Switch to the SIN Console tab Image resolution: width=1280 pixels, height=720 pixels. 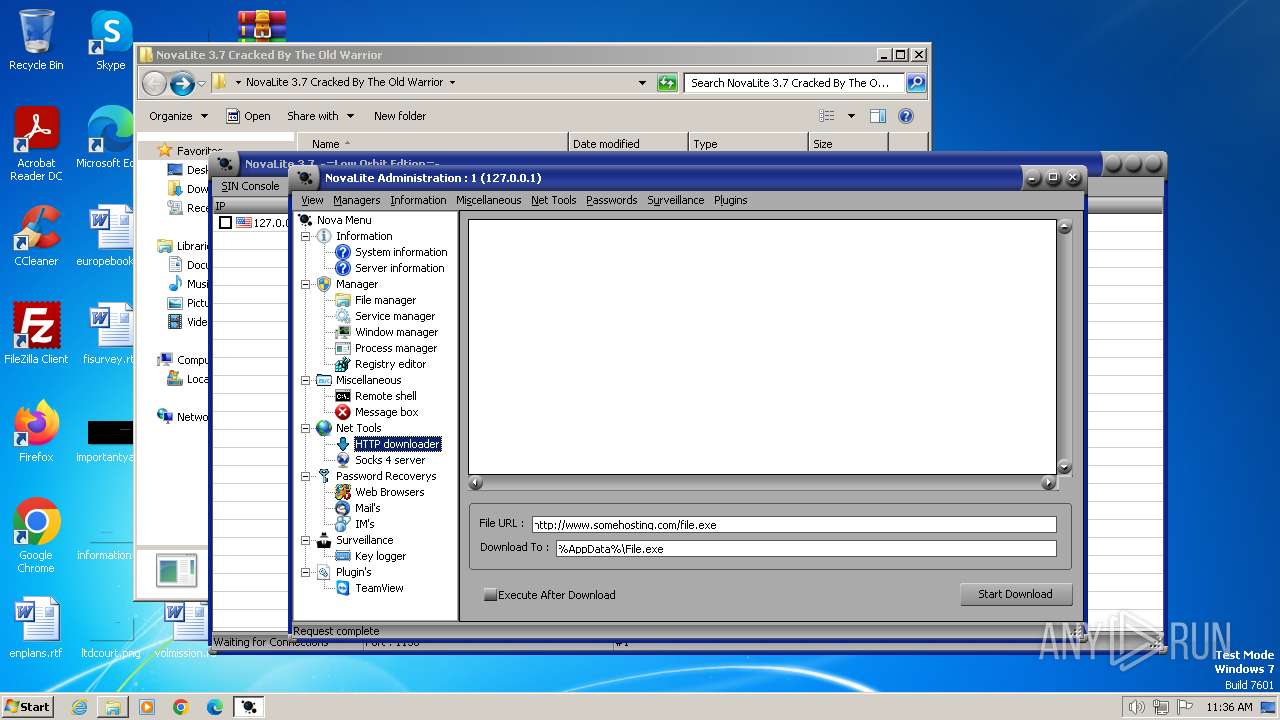[250, 186]
